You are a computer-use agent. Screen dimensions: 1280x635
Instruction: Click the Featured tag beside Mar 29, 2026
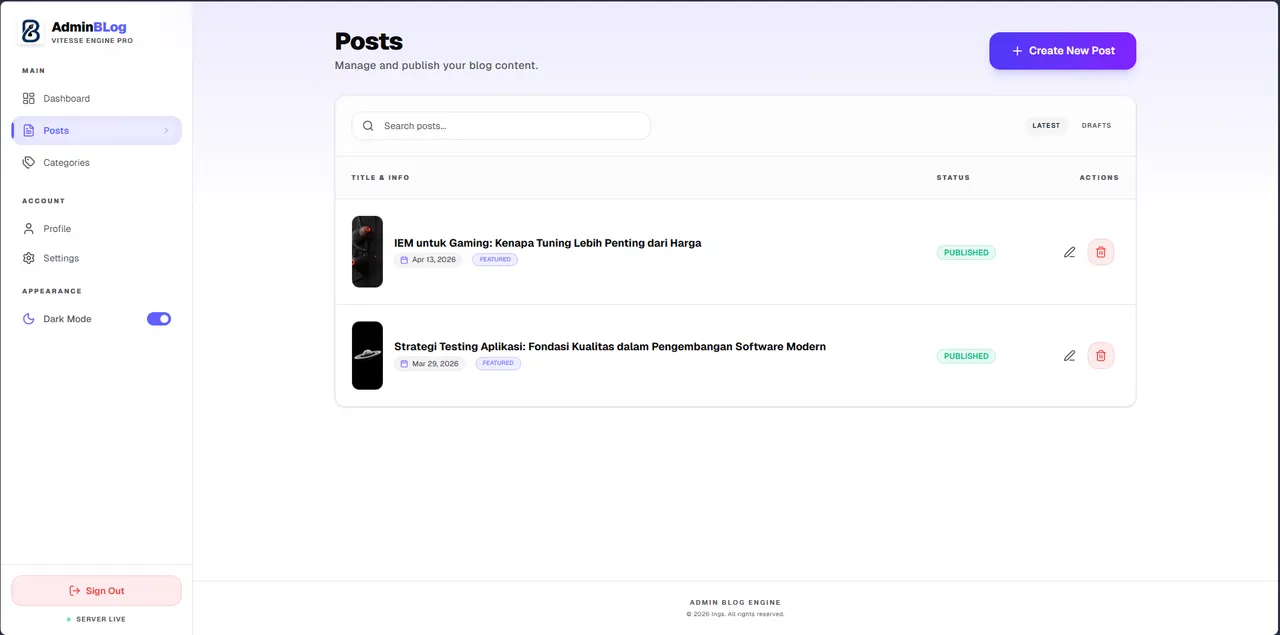pyautogui.click(x=498, y=364)
